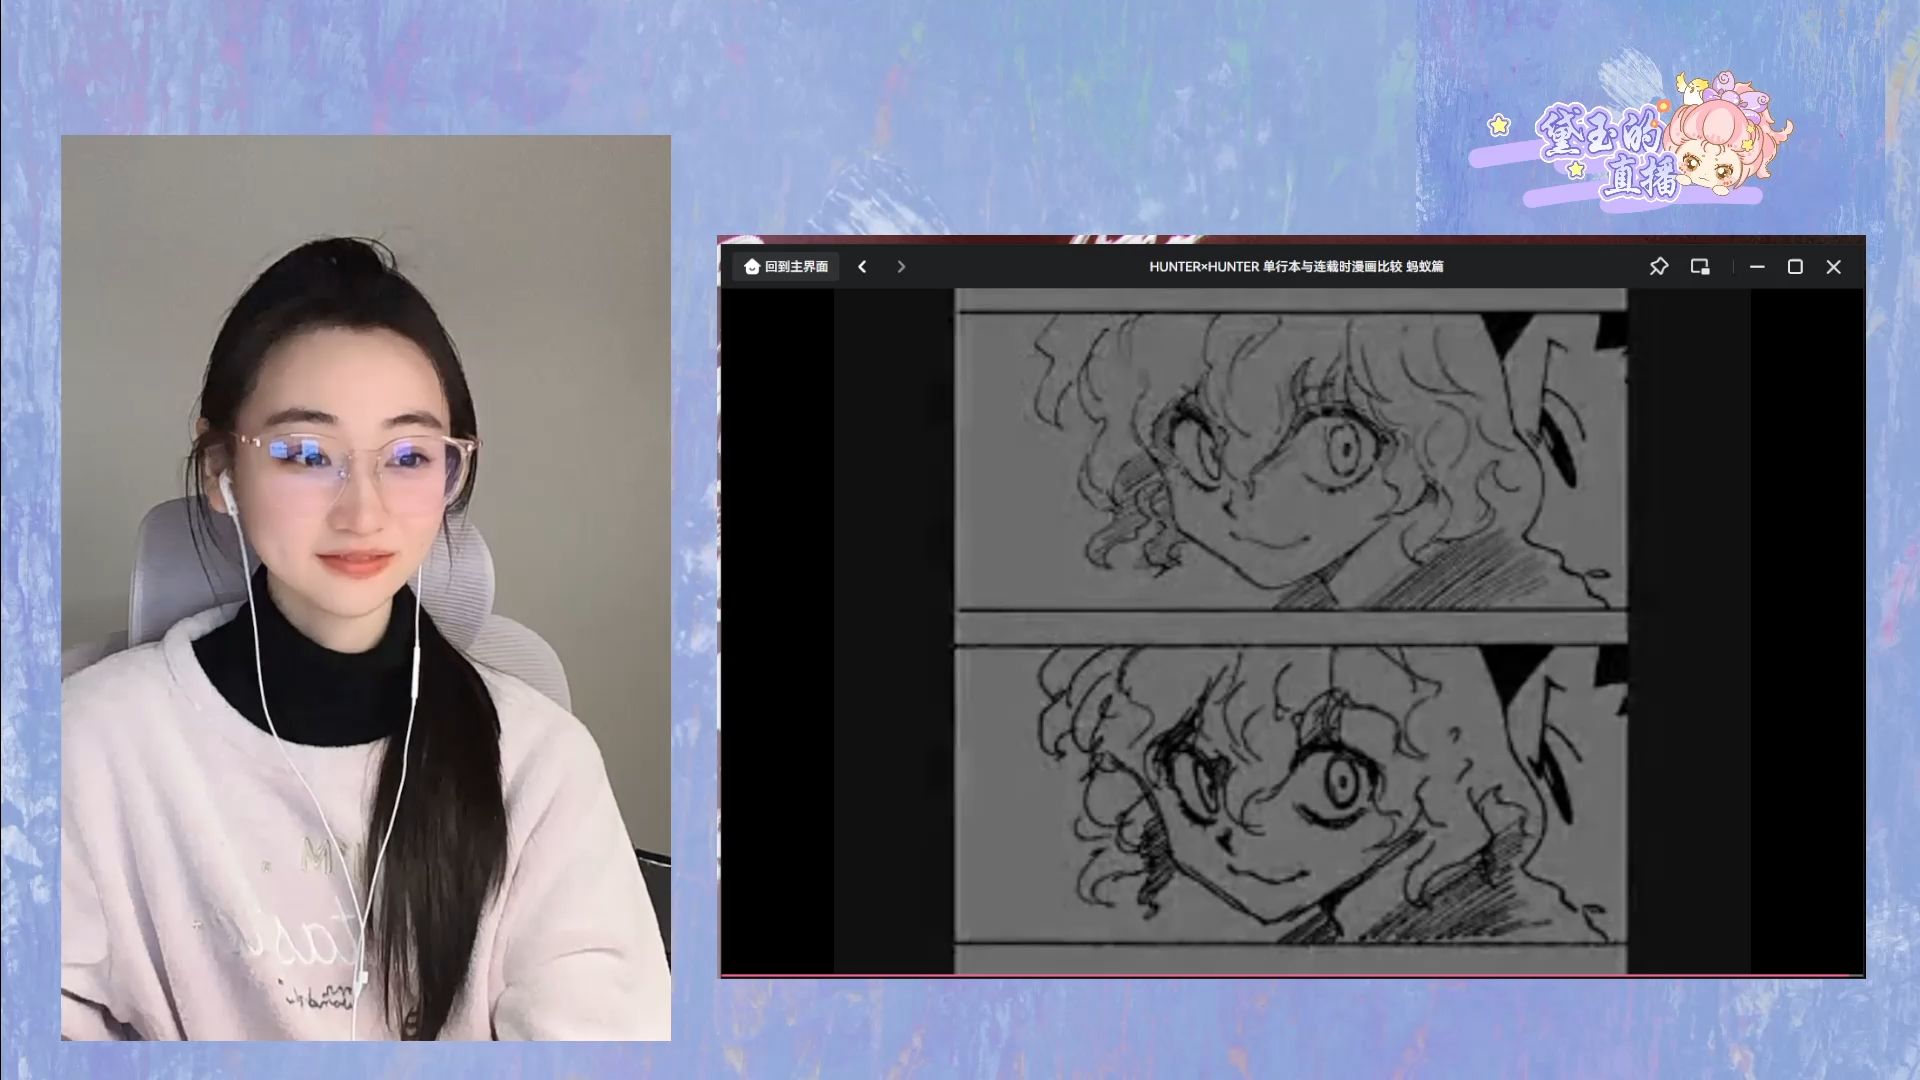1920x1080 pixels.
Task: Maximize the manga viewer window
Action: tap(1795, 267)
